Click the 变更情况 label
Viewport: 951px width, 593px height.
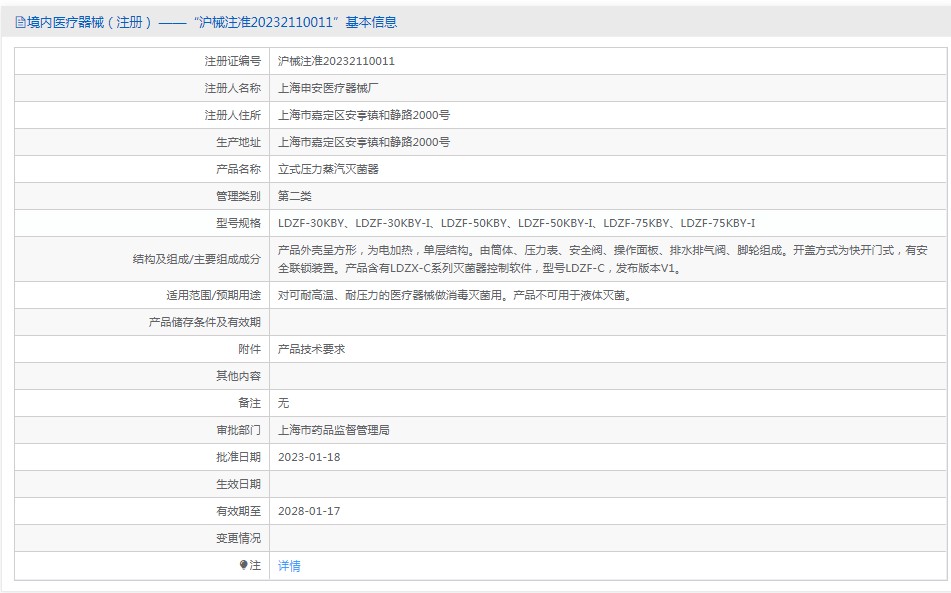click(238, 538)
